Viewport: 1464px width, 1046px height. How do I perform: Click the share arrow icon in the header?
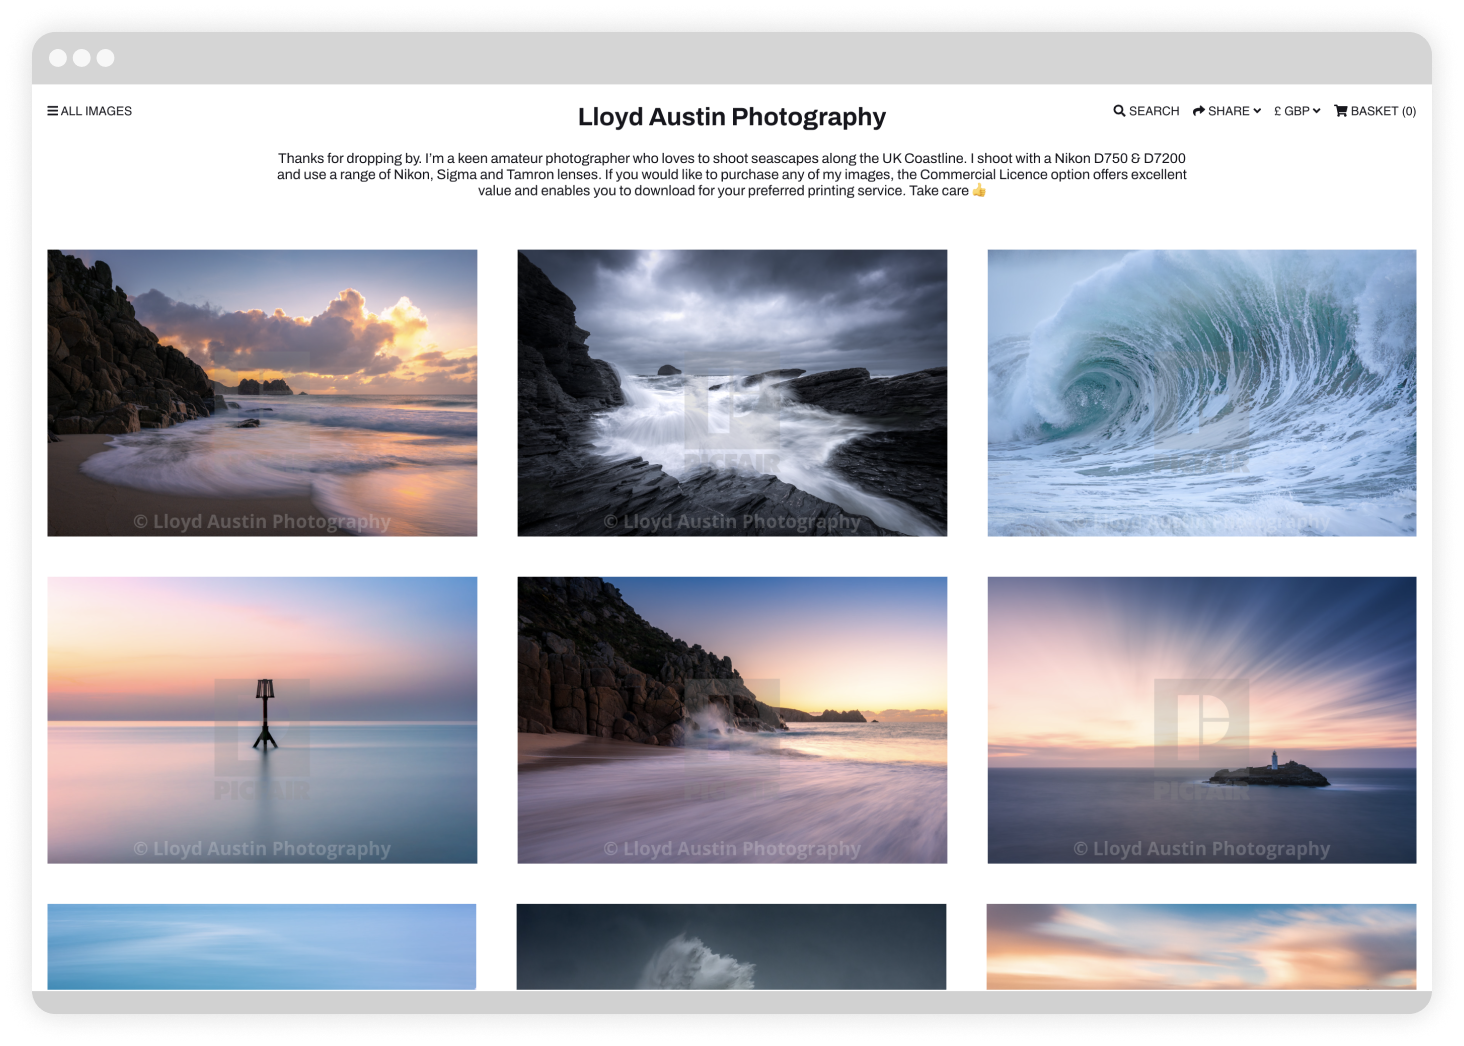[x=1196, y=110]
